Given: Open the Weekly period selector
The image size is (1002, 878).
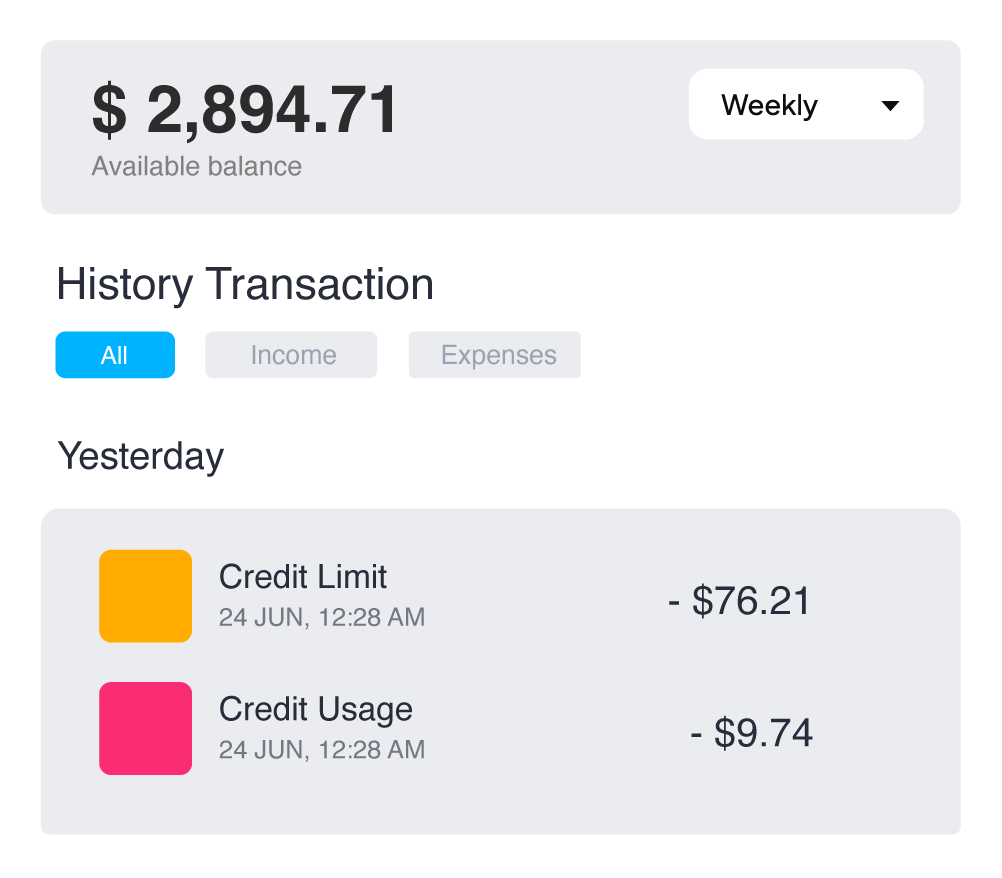Looking at the screenshot, I should point(805,105).
